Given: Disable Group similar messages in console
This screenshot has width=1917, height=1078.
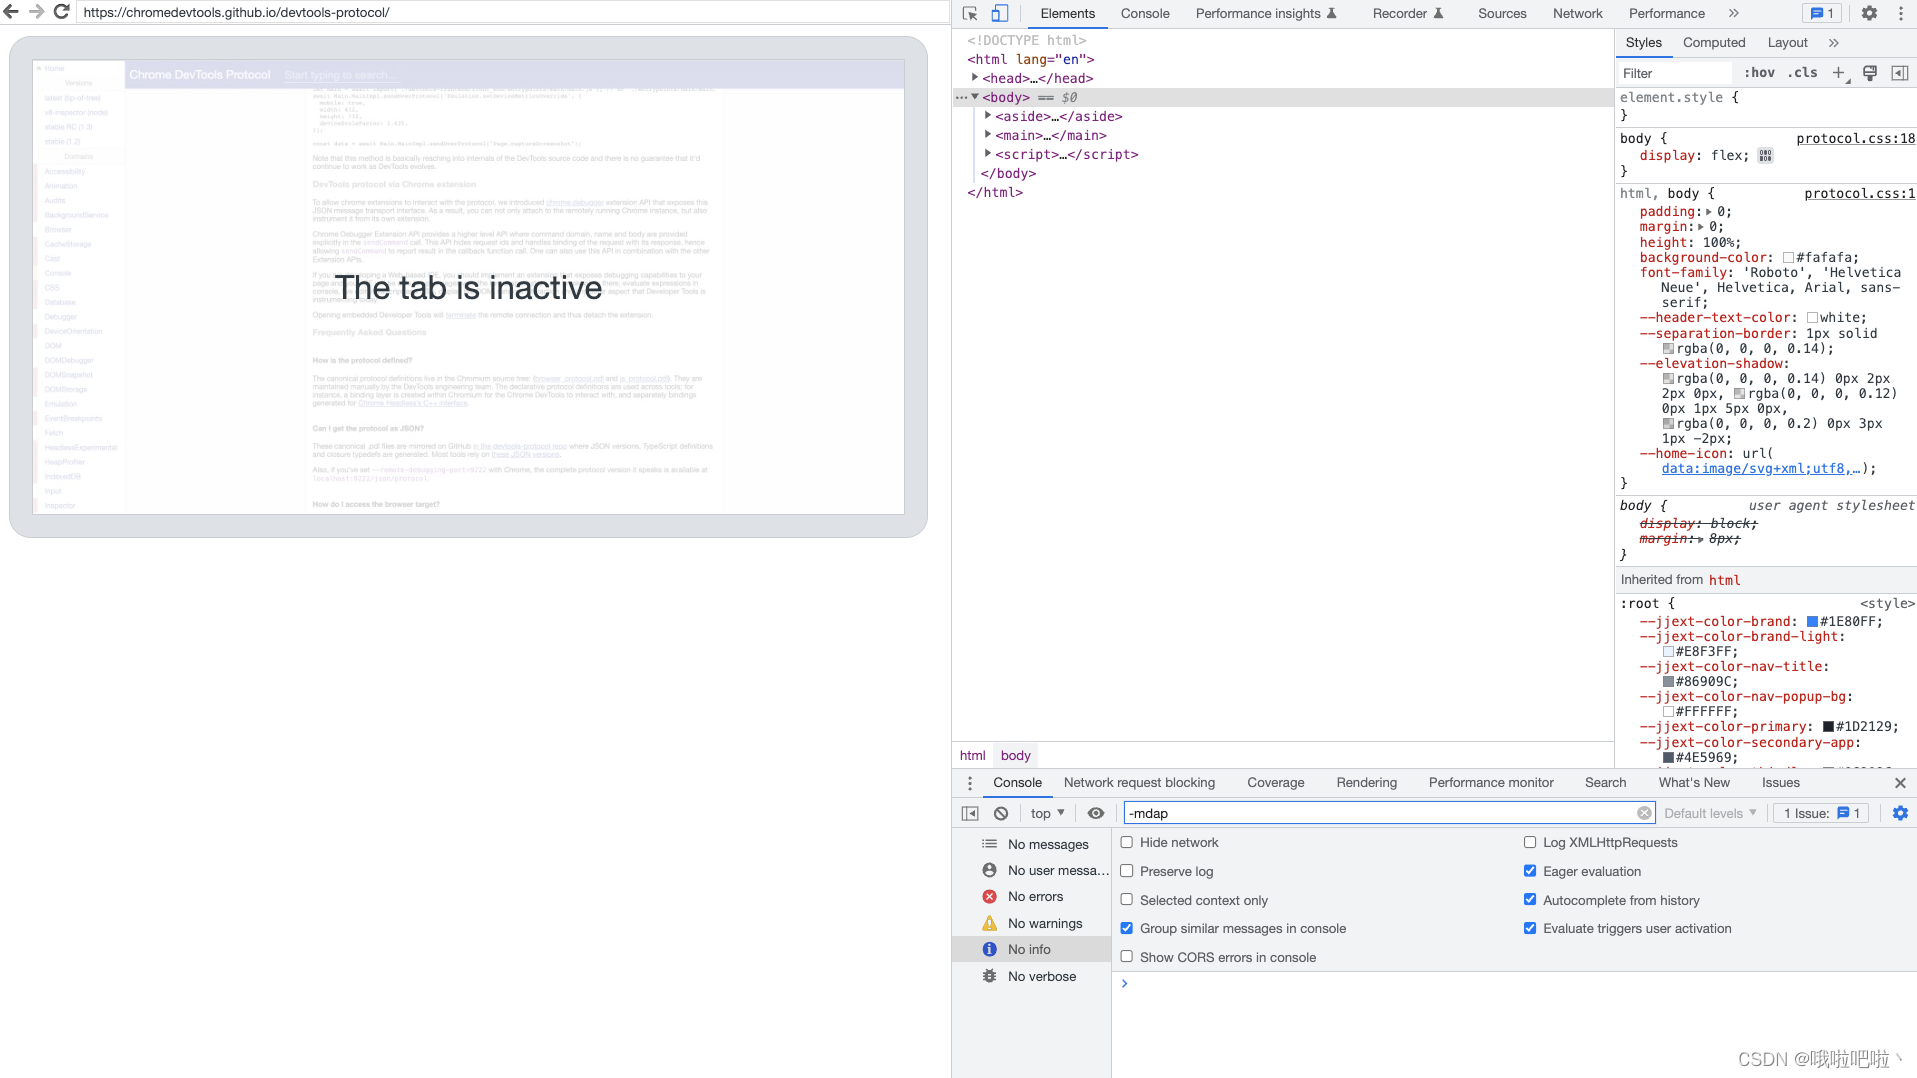Looking at the screenshot, I should pyautogui.click(x=1127, y=928).
